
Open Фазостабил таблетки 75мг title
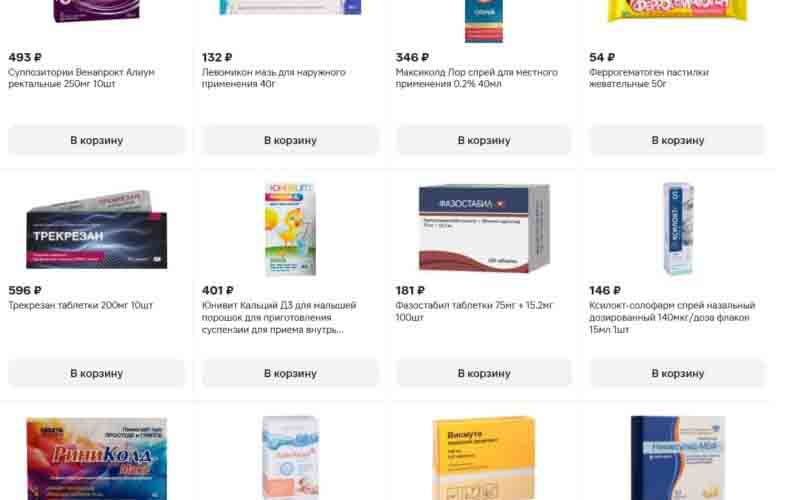(474, 311)
